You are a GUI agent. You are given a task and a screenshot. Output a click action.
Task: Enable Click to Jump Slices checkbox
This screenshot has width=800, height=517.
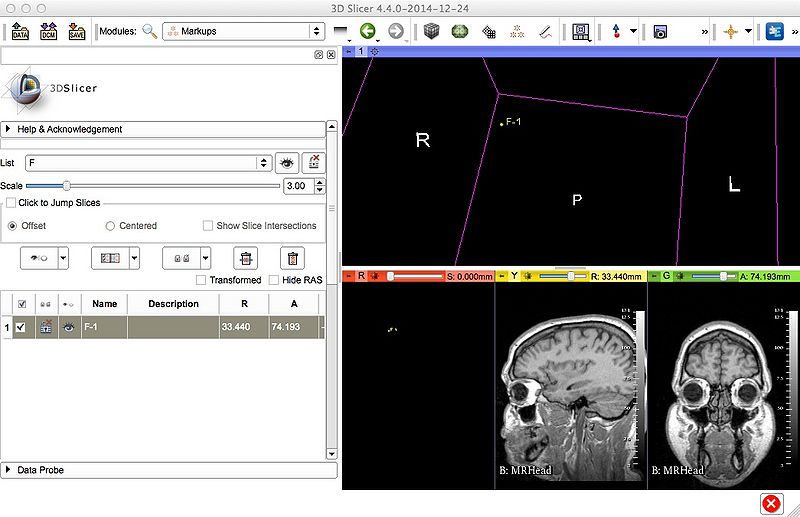pyautogui.click(x=11, y=203)
